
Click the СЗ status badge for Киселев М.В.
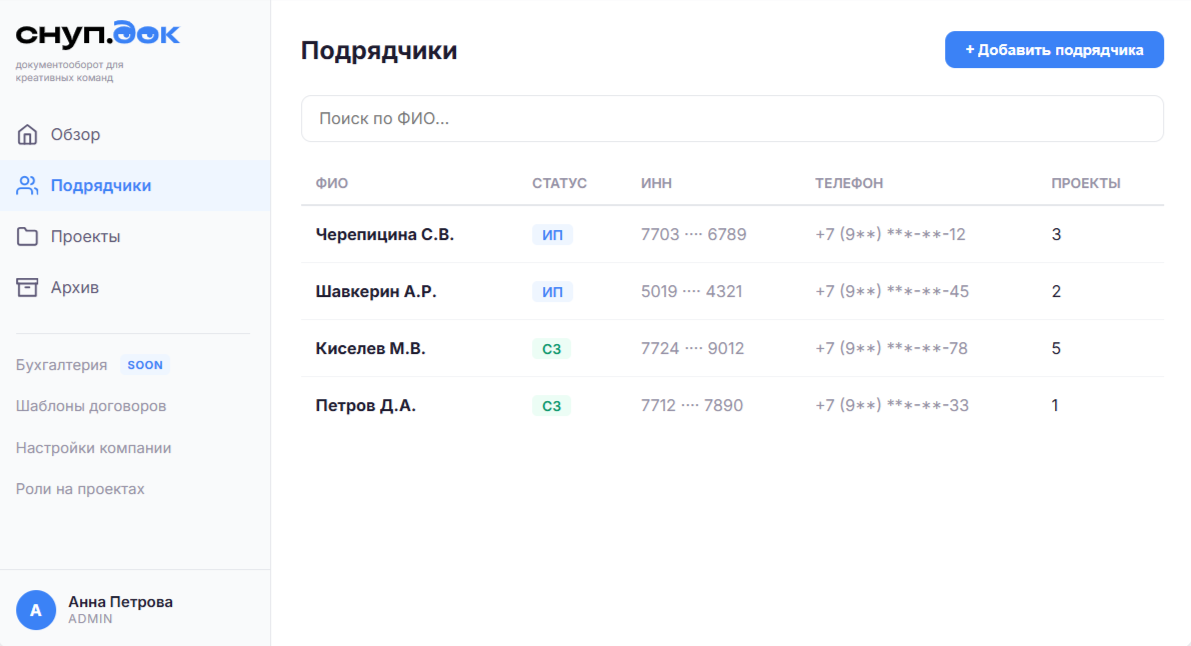point(551,348)
